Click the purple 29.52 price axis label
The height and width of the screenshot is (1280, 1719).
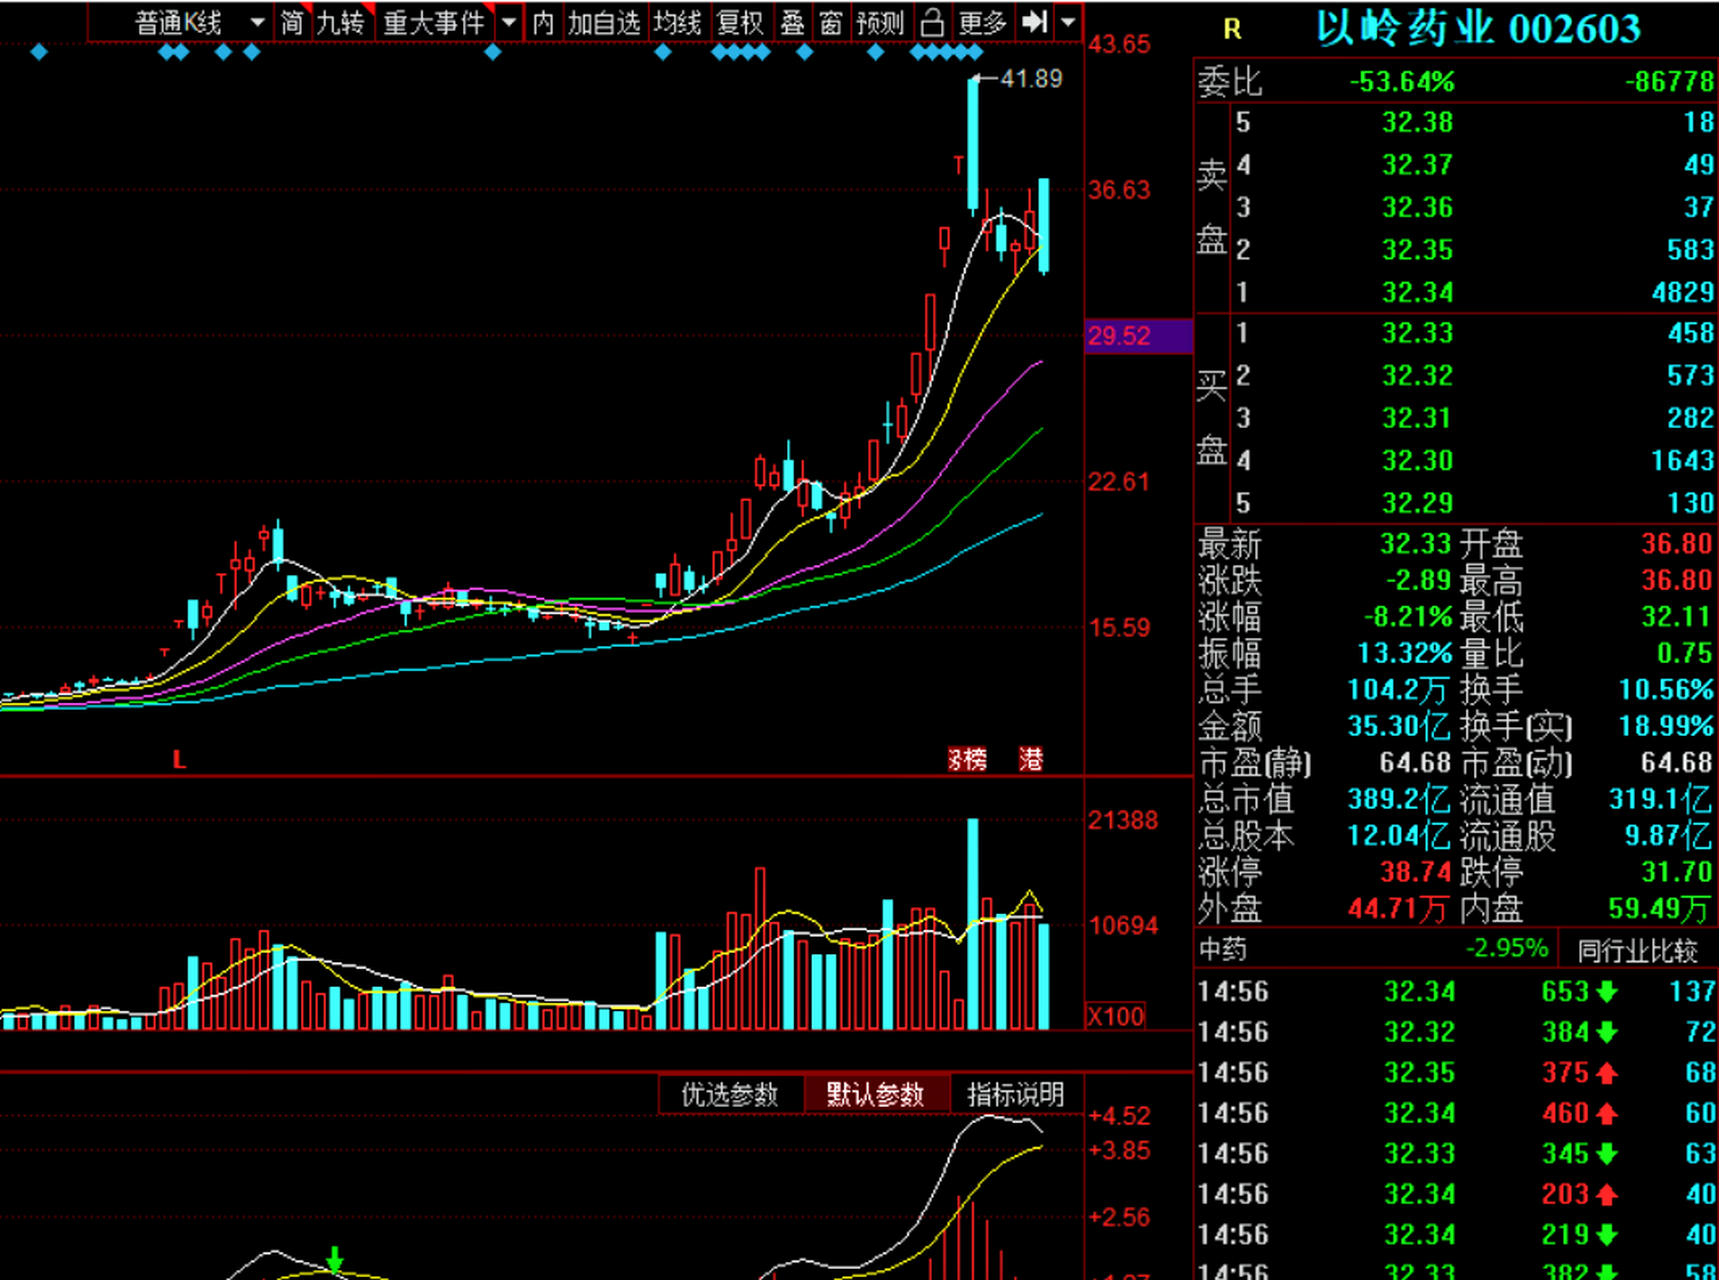tap(1138, 336)
